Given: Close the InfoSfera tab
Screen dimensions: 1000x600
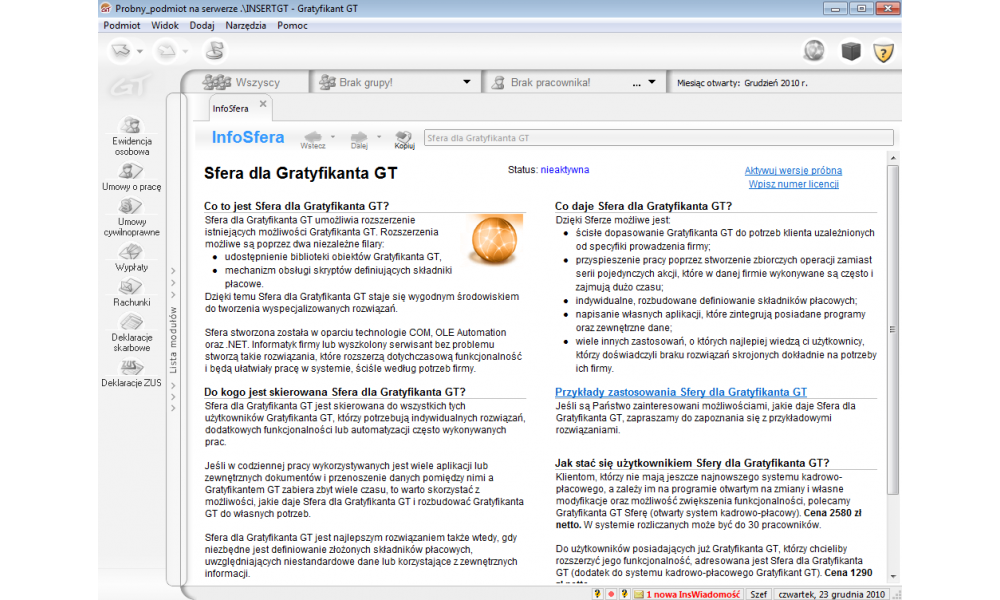Looking at the screenshot, I should point(263,104).
